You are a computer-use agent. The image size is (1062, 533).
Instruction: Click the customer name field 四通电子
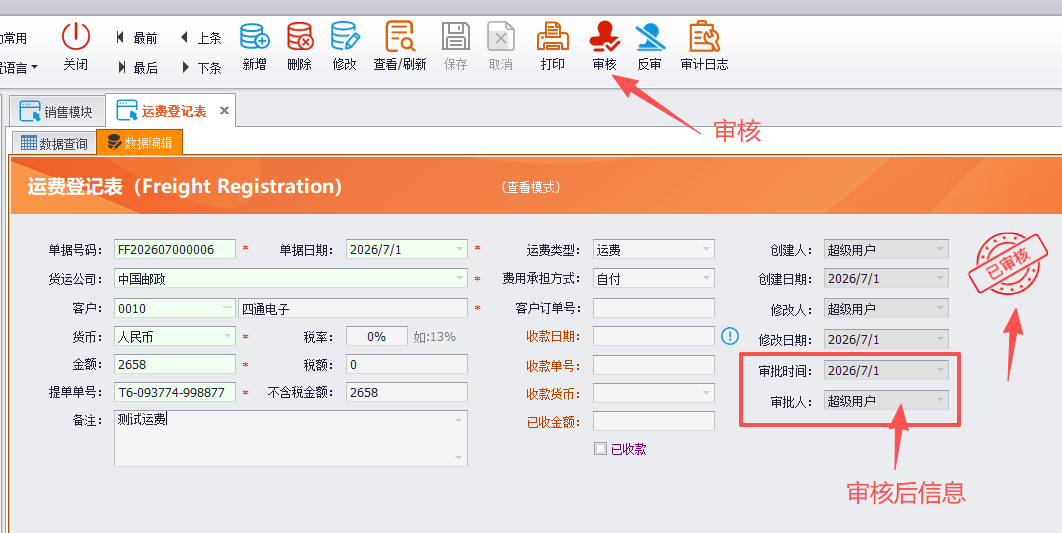353,307
